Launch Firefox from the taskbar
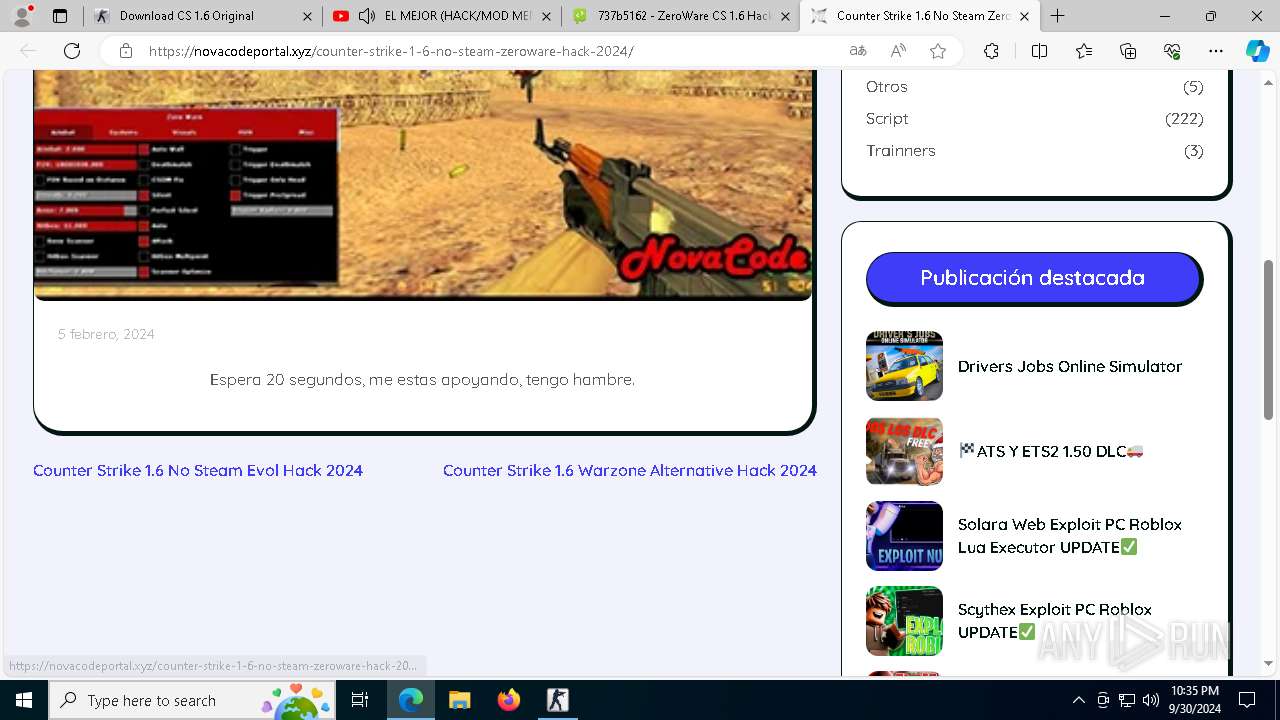1280x720 pixels. point(508,700)
